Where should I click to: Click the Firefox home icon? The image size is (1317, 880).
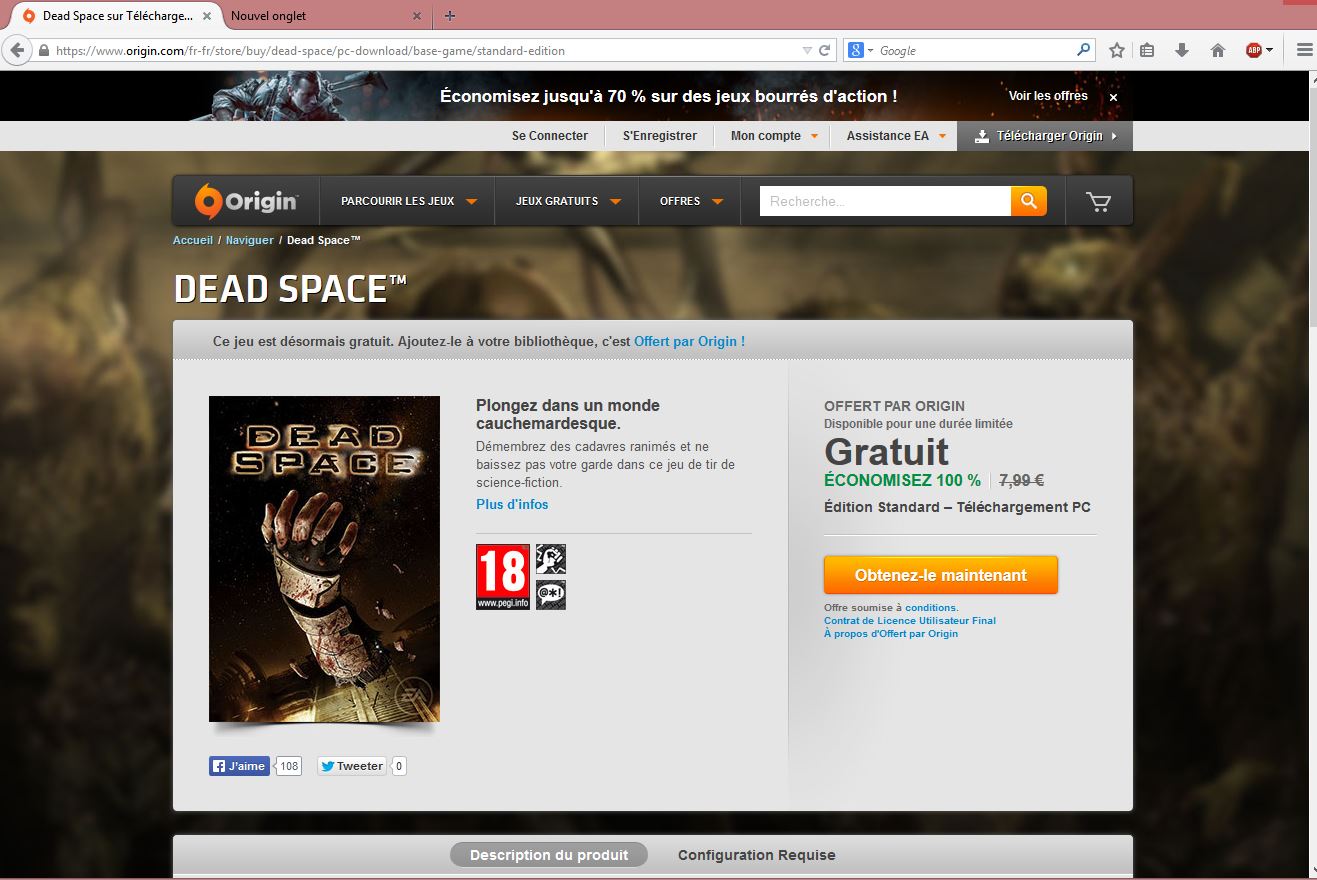1218,50
